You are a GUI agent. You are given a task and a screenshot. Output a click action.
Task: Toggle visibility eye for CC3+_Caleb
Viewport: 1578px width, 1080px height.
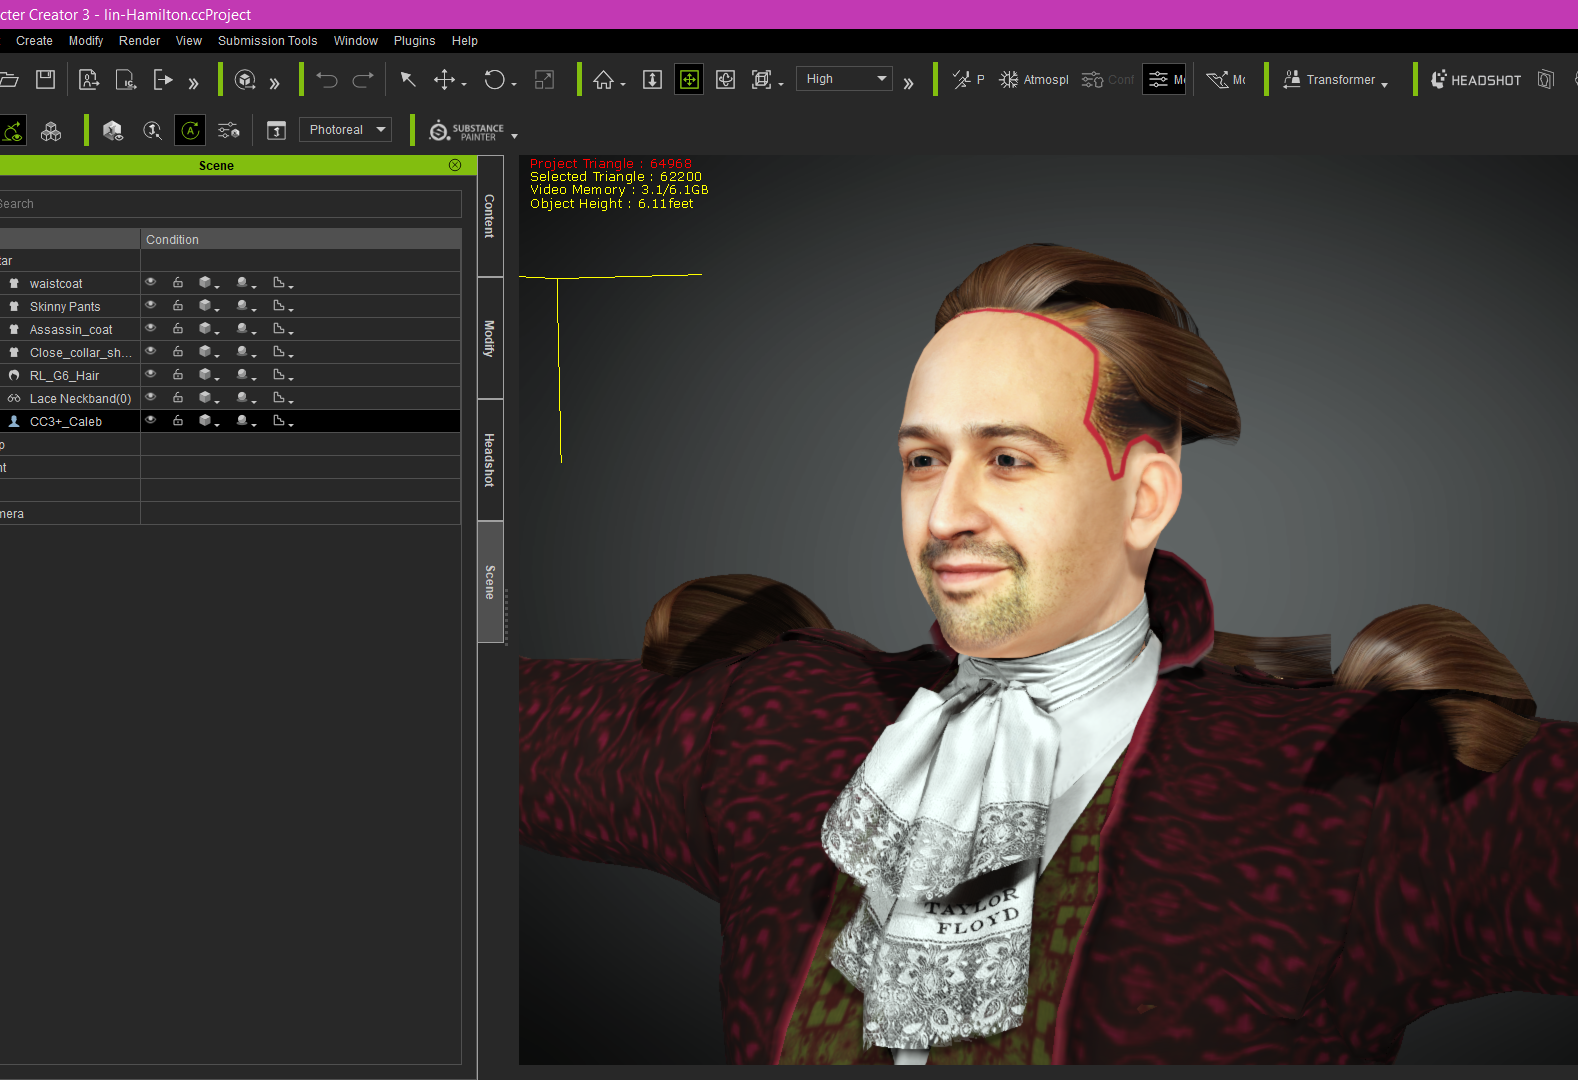coord(151,421)
